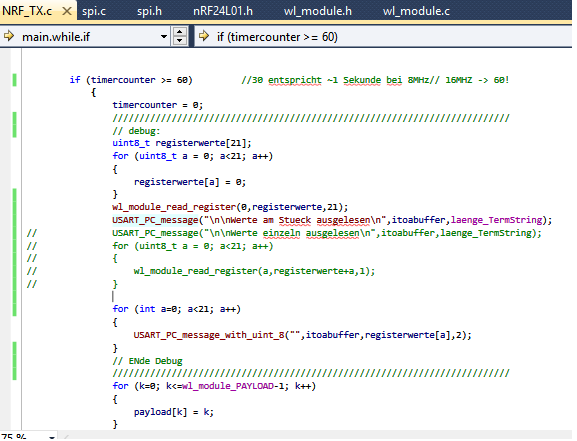577x441 pixels.
Task: Click 'Werte am Stueck ausgelesen' message line
Action: pos(332,220)
